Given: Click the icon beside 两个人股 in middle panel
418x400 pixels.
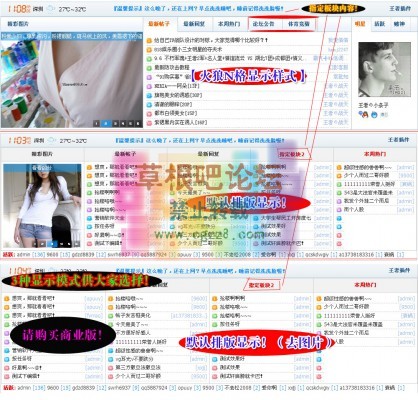Looking at the screenshot, I should pyautogui.click(x=339, y=210).
